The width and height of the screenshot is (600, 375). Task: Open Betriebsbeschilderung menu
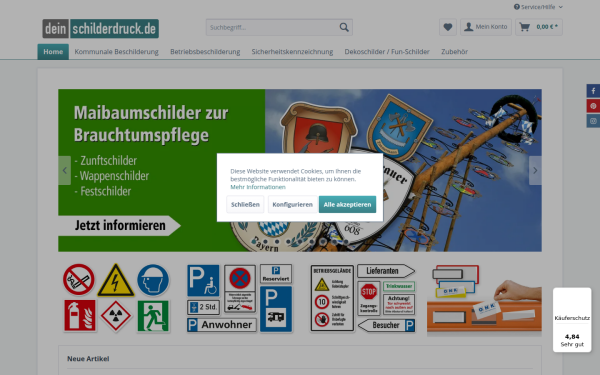(205, 52)
